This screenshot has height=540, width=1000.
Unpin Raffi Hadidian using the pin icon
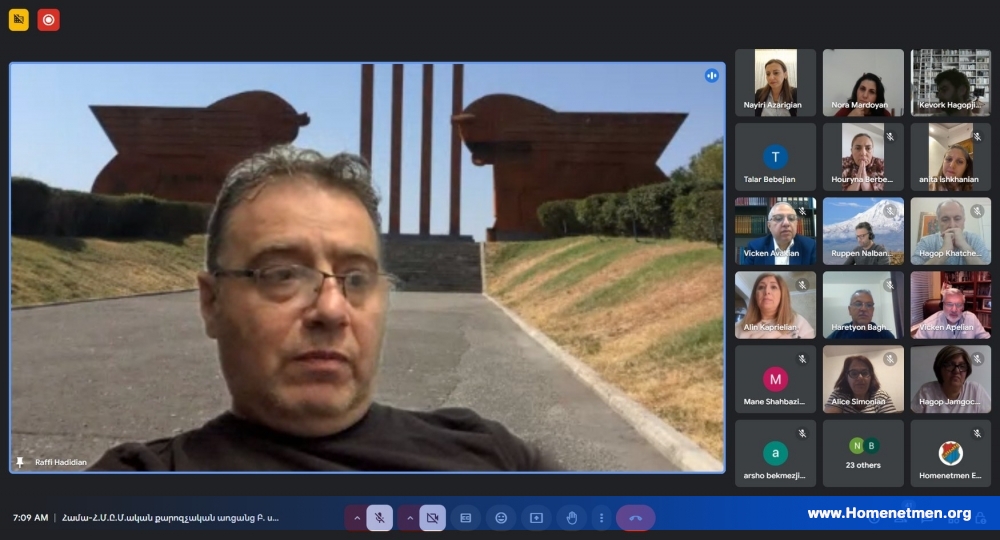coord(20,462)
